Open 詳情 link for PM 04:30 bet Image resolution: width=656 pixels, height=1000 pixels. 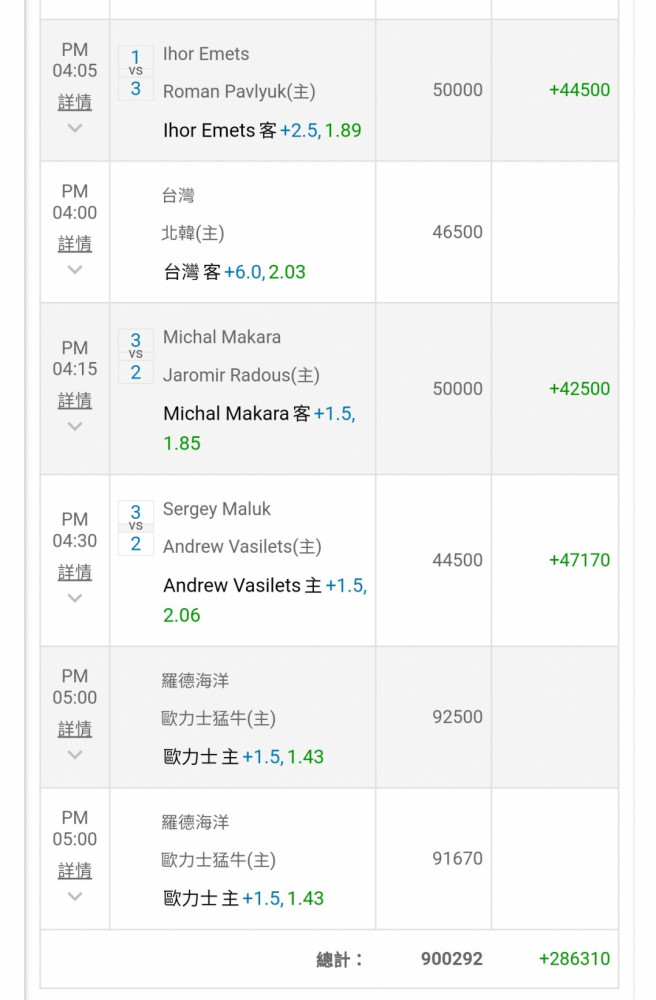75,572
